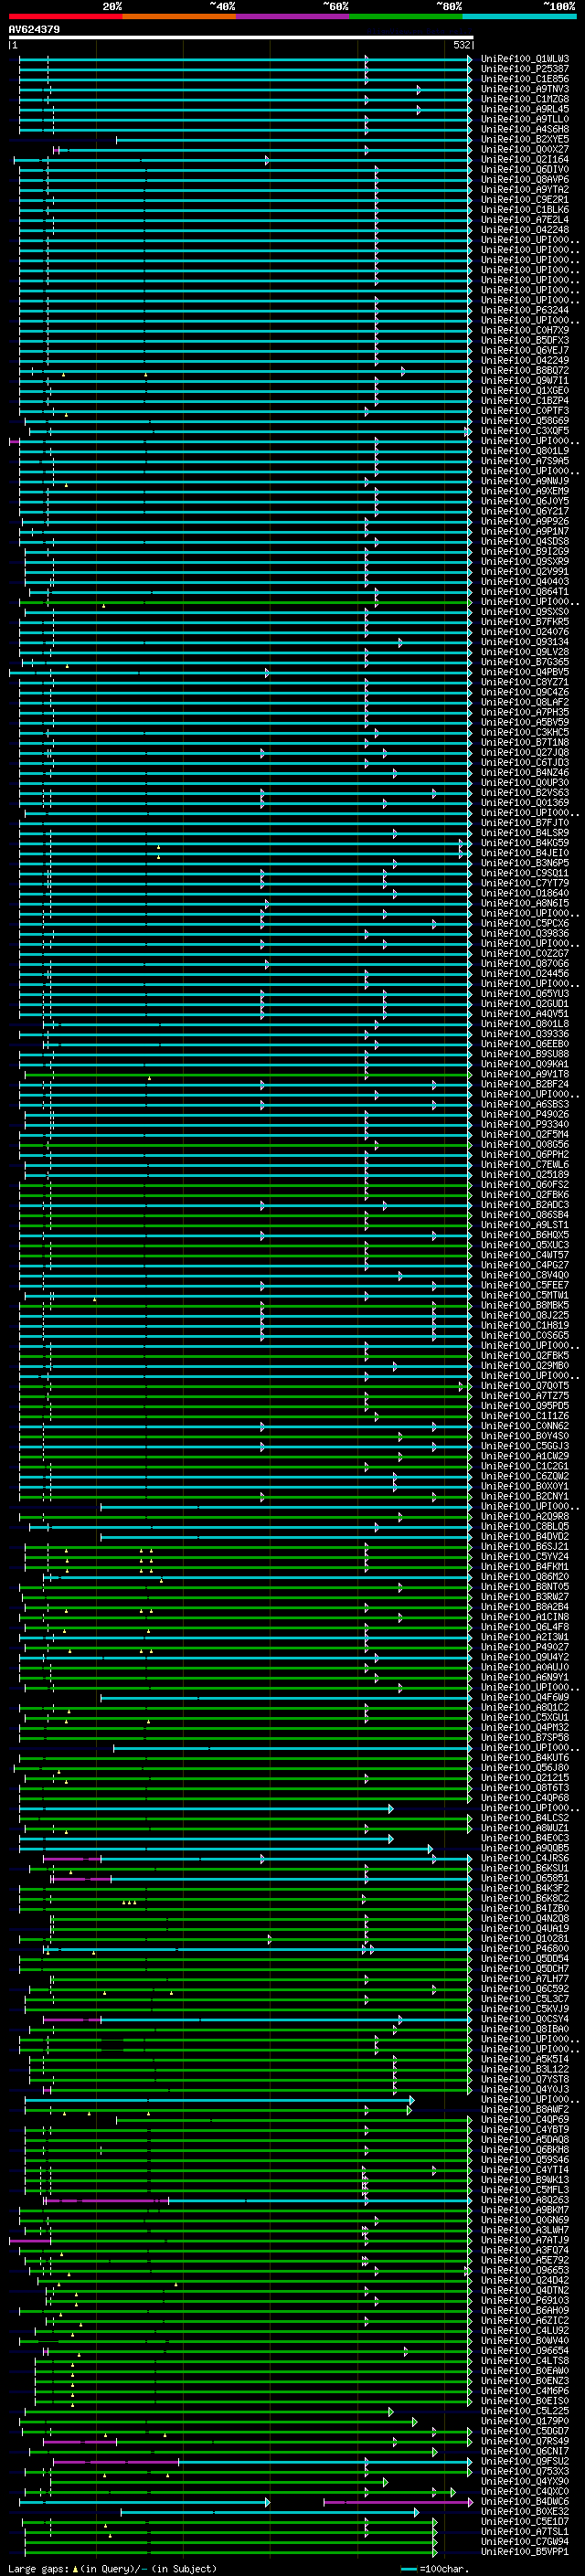Click the red 20% identity legend segment
585x2576 pixels.
[65, 16]
